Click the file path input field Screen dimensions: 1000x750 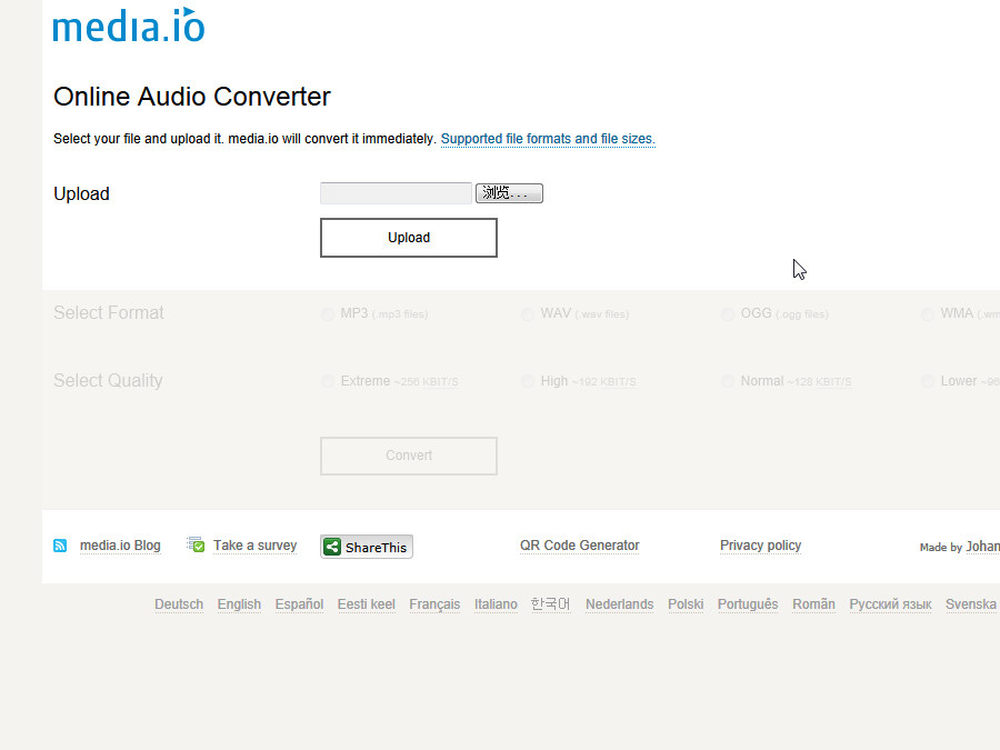pyautogui.click(x=396, y=193)
